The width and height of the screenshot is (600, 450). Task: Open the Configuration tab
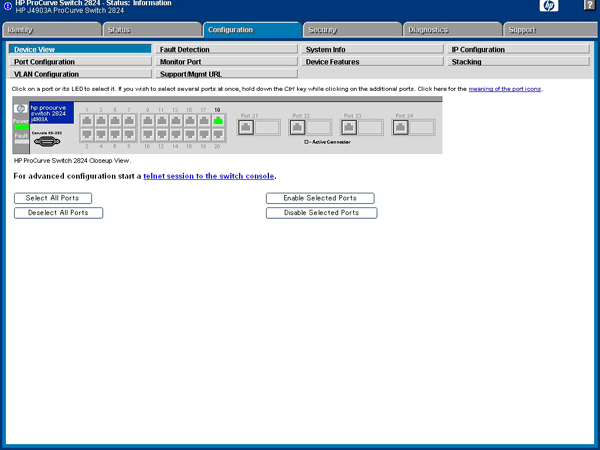253,30
